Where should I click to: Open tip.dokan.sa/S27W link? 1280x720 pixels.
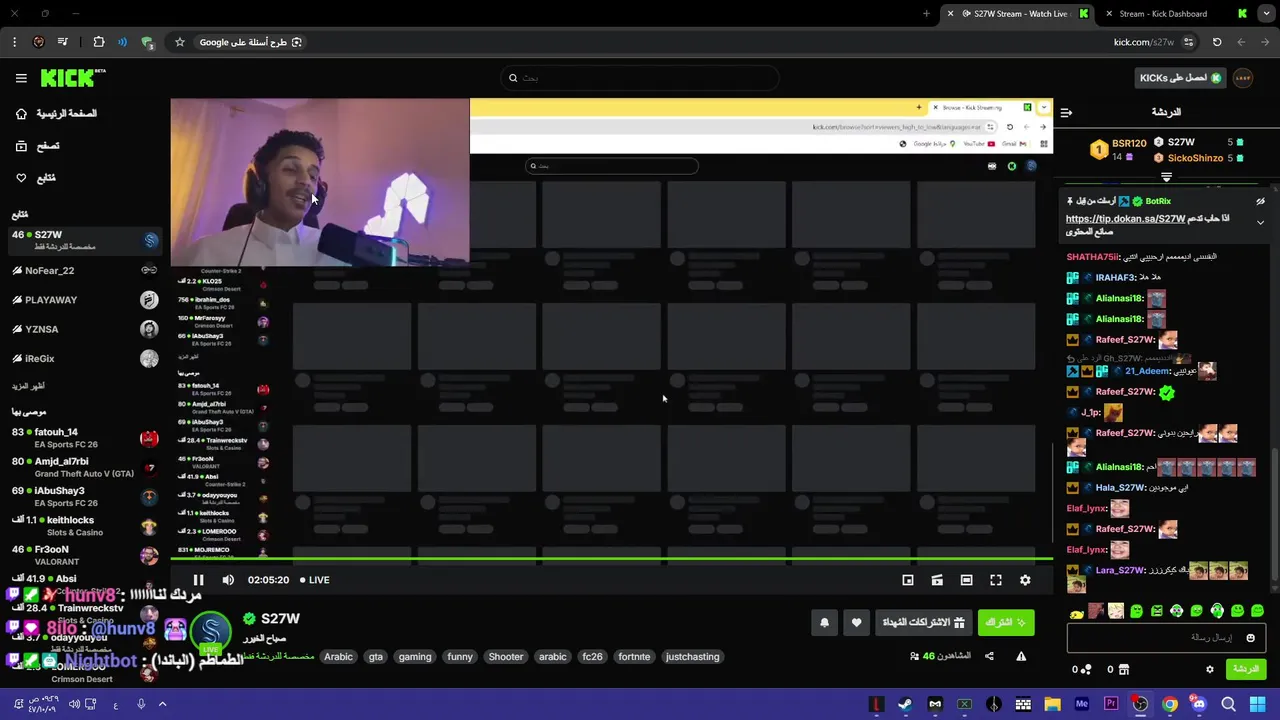pos(1125,219)
